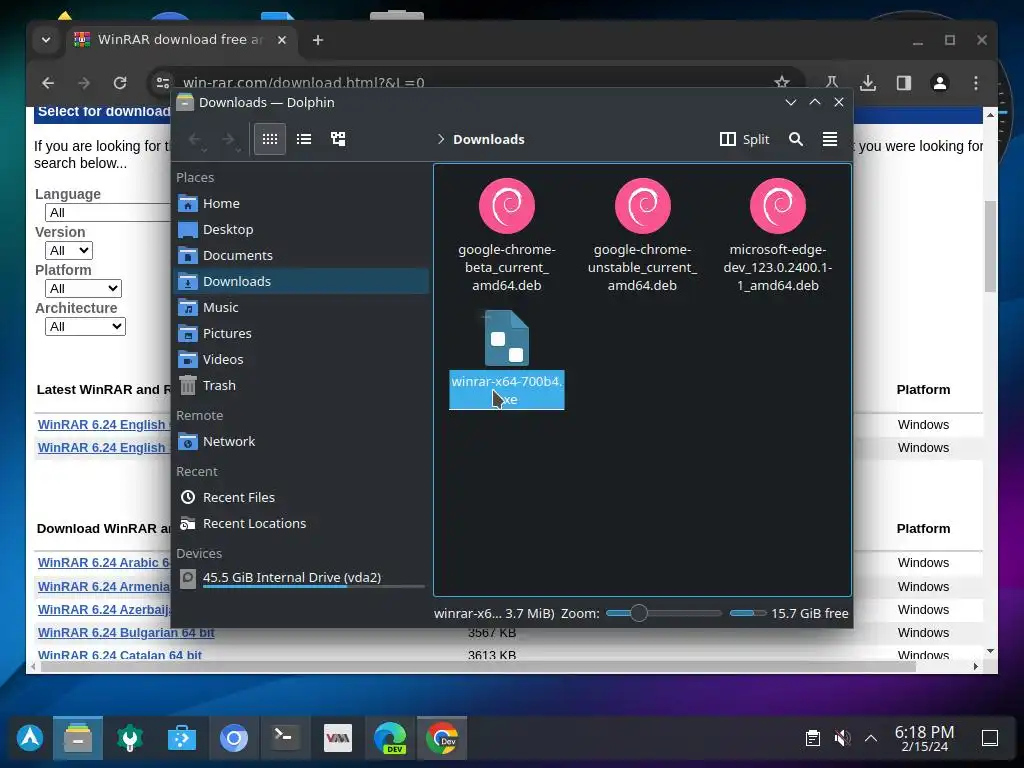Open Music in Places sidebar
The image size is (1024, 768).
coord(302,307)
